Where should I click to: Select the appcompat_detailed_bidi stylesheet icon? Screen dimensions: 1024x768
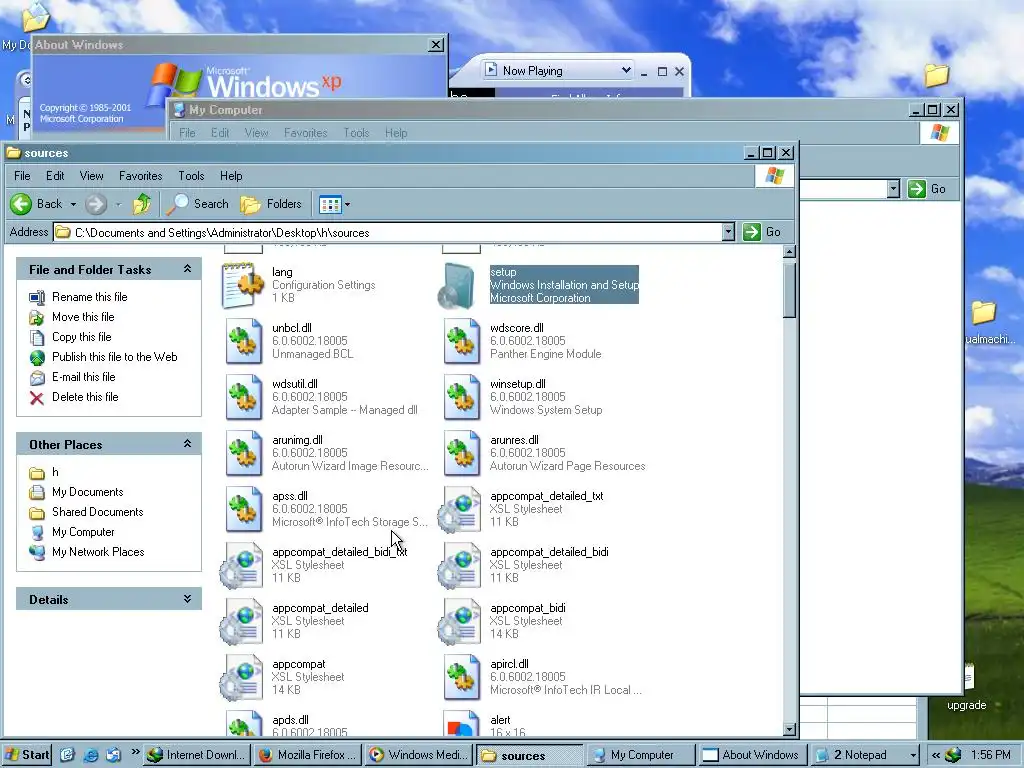click(460, 566)
